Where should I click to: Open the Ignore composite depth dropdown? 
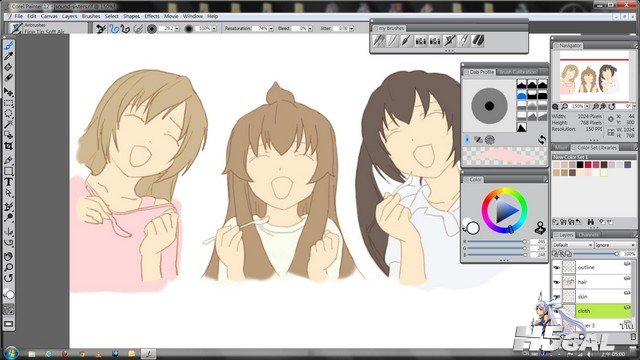point(615,245)
